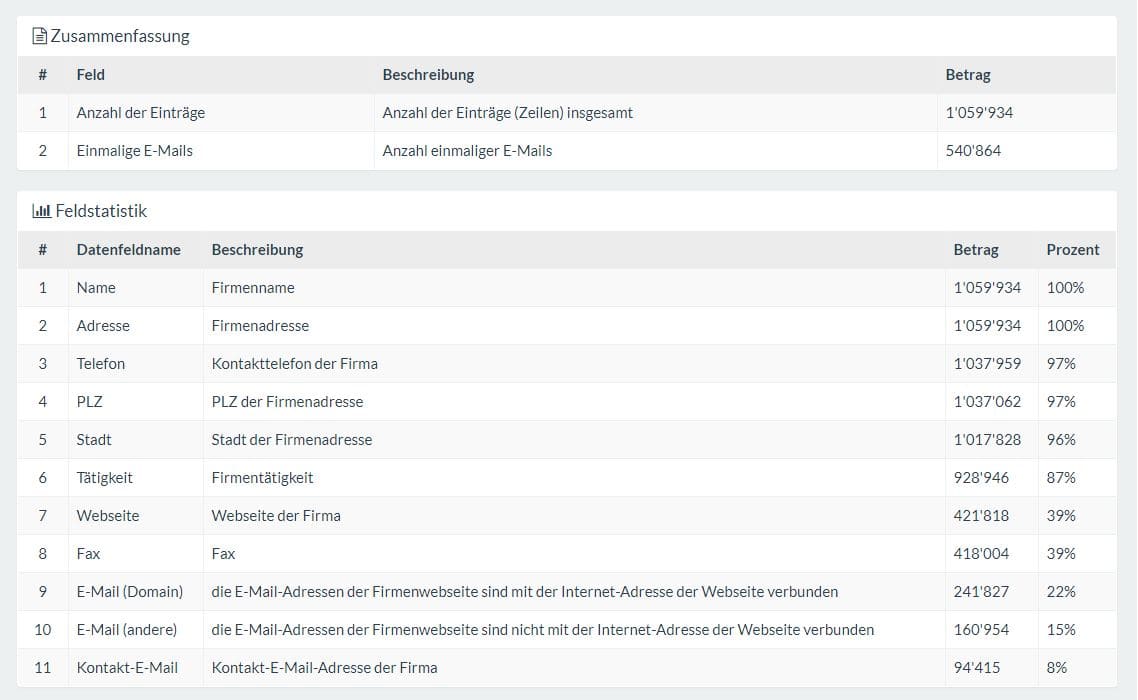Click the 540'864 amount value
Image resolution: width=1138 pixels, height=700 pixels.
pos(973,151)
